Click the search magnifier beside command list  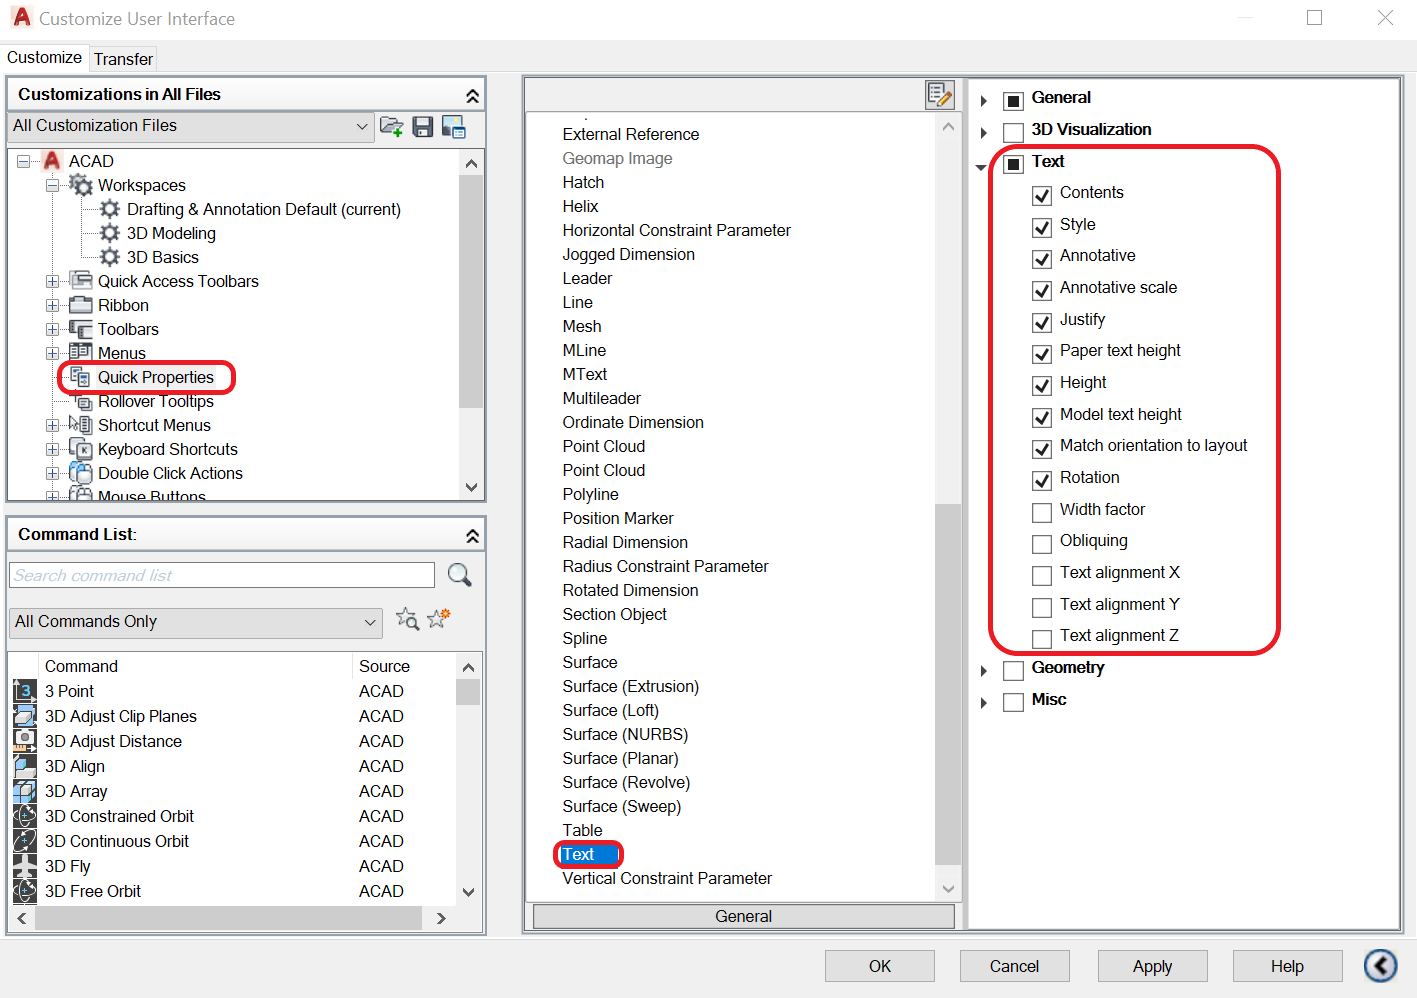pyautogui.click(x=459, y=575)
